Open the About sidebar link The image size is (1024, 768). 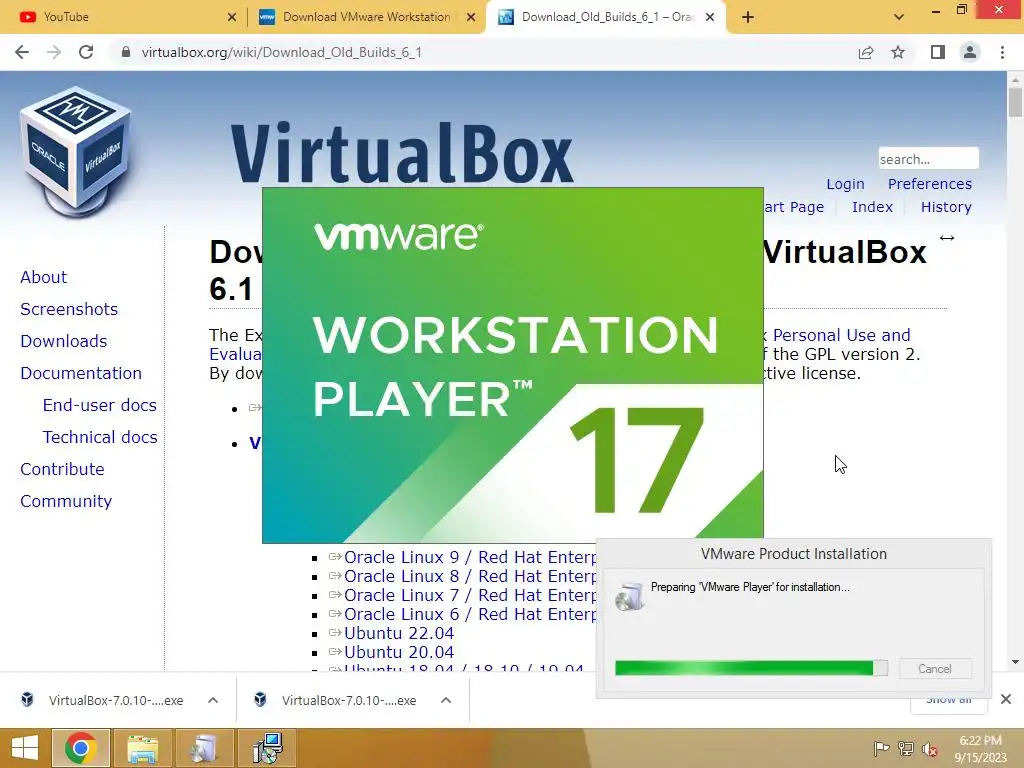pyautogui.click(x=43, y=277)
